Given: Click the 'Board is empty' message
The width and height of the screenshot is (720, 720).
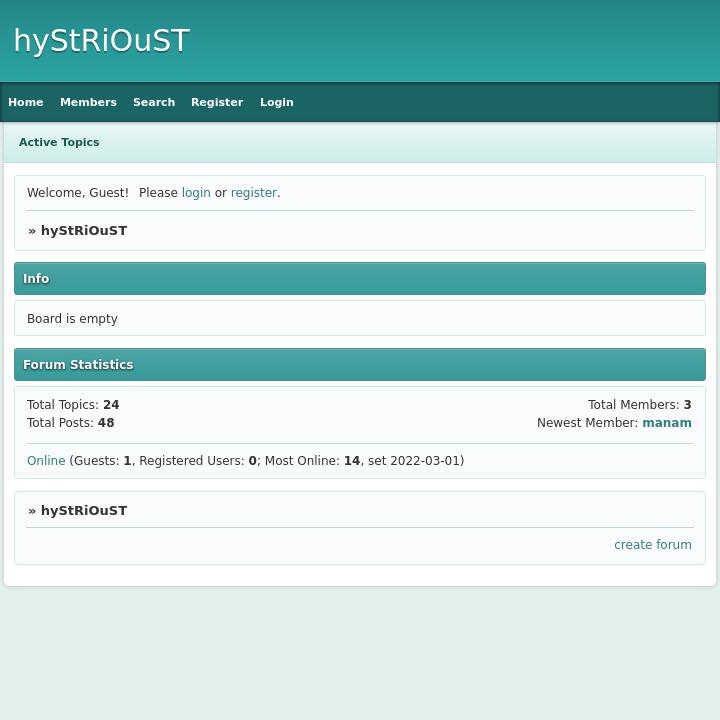Looking at the screenshot, I should 72,319.
